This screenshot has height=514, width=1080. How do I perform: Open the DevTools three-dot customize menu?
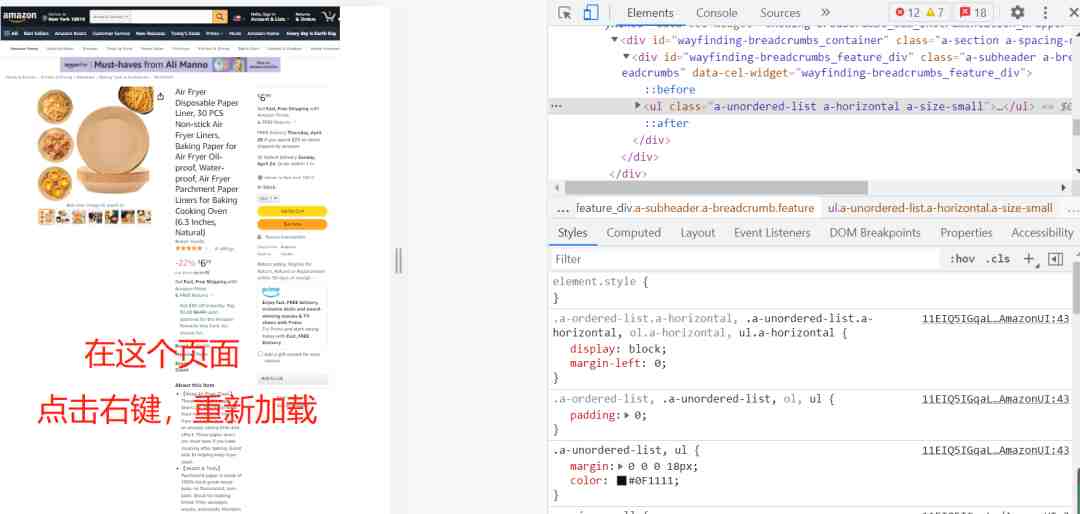tap(1045, 12)
